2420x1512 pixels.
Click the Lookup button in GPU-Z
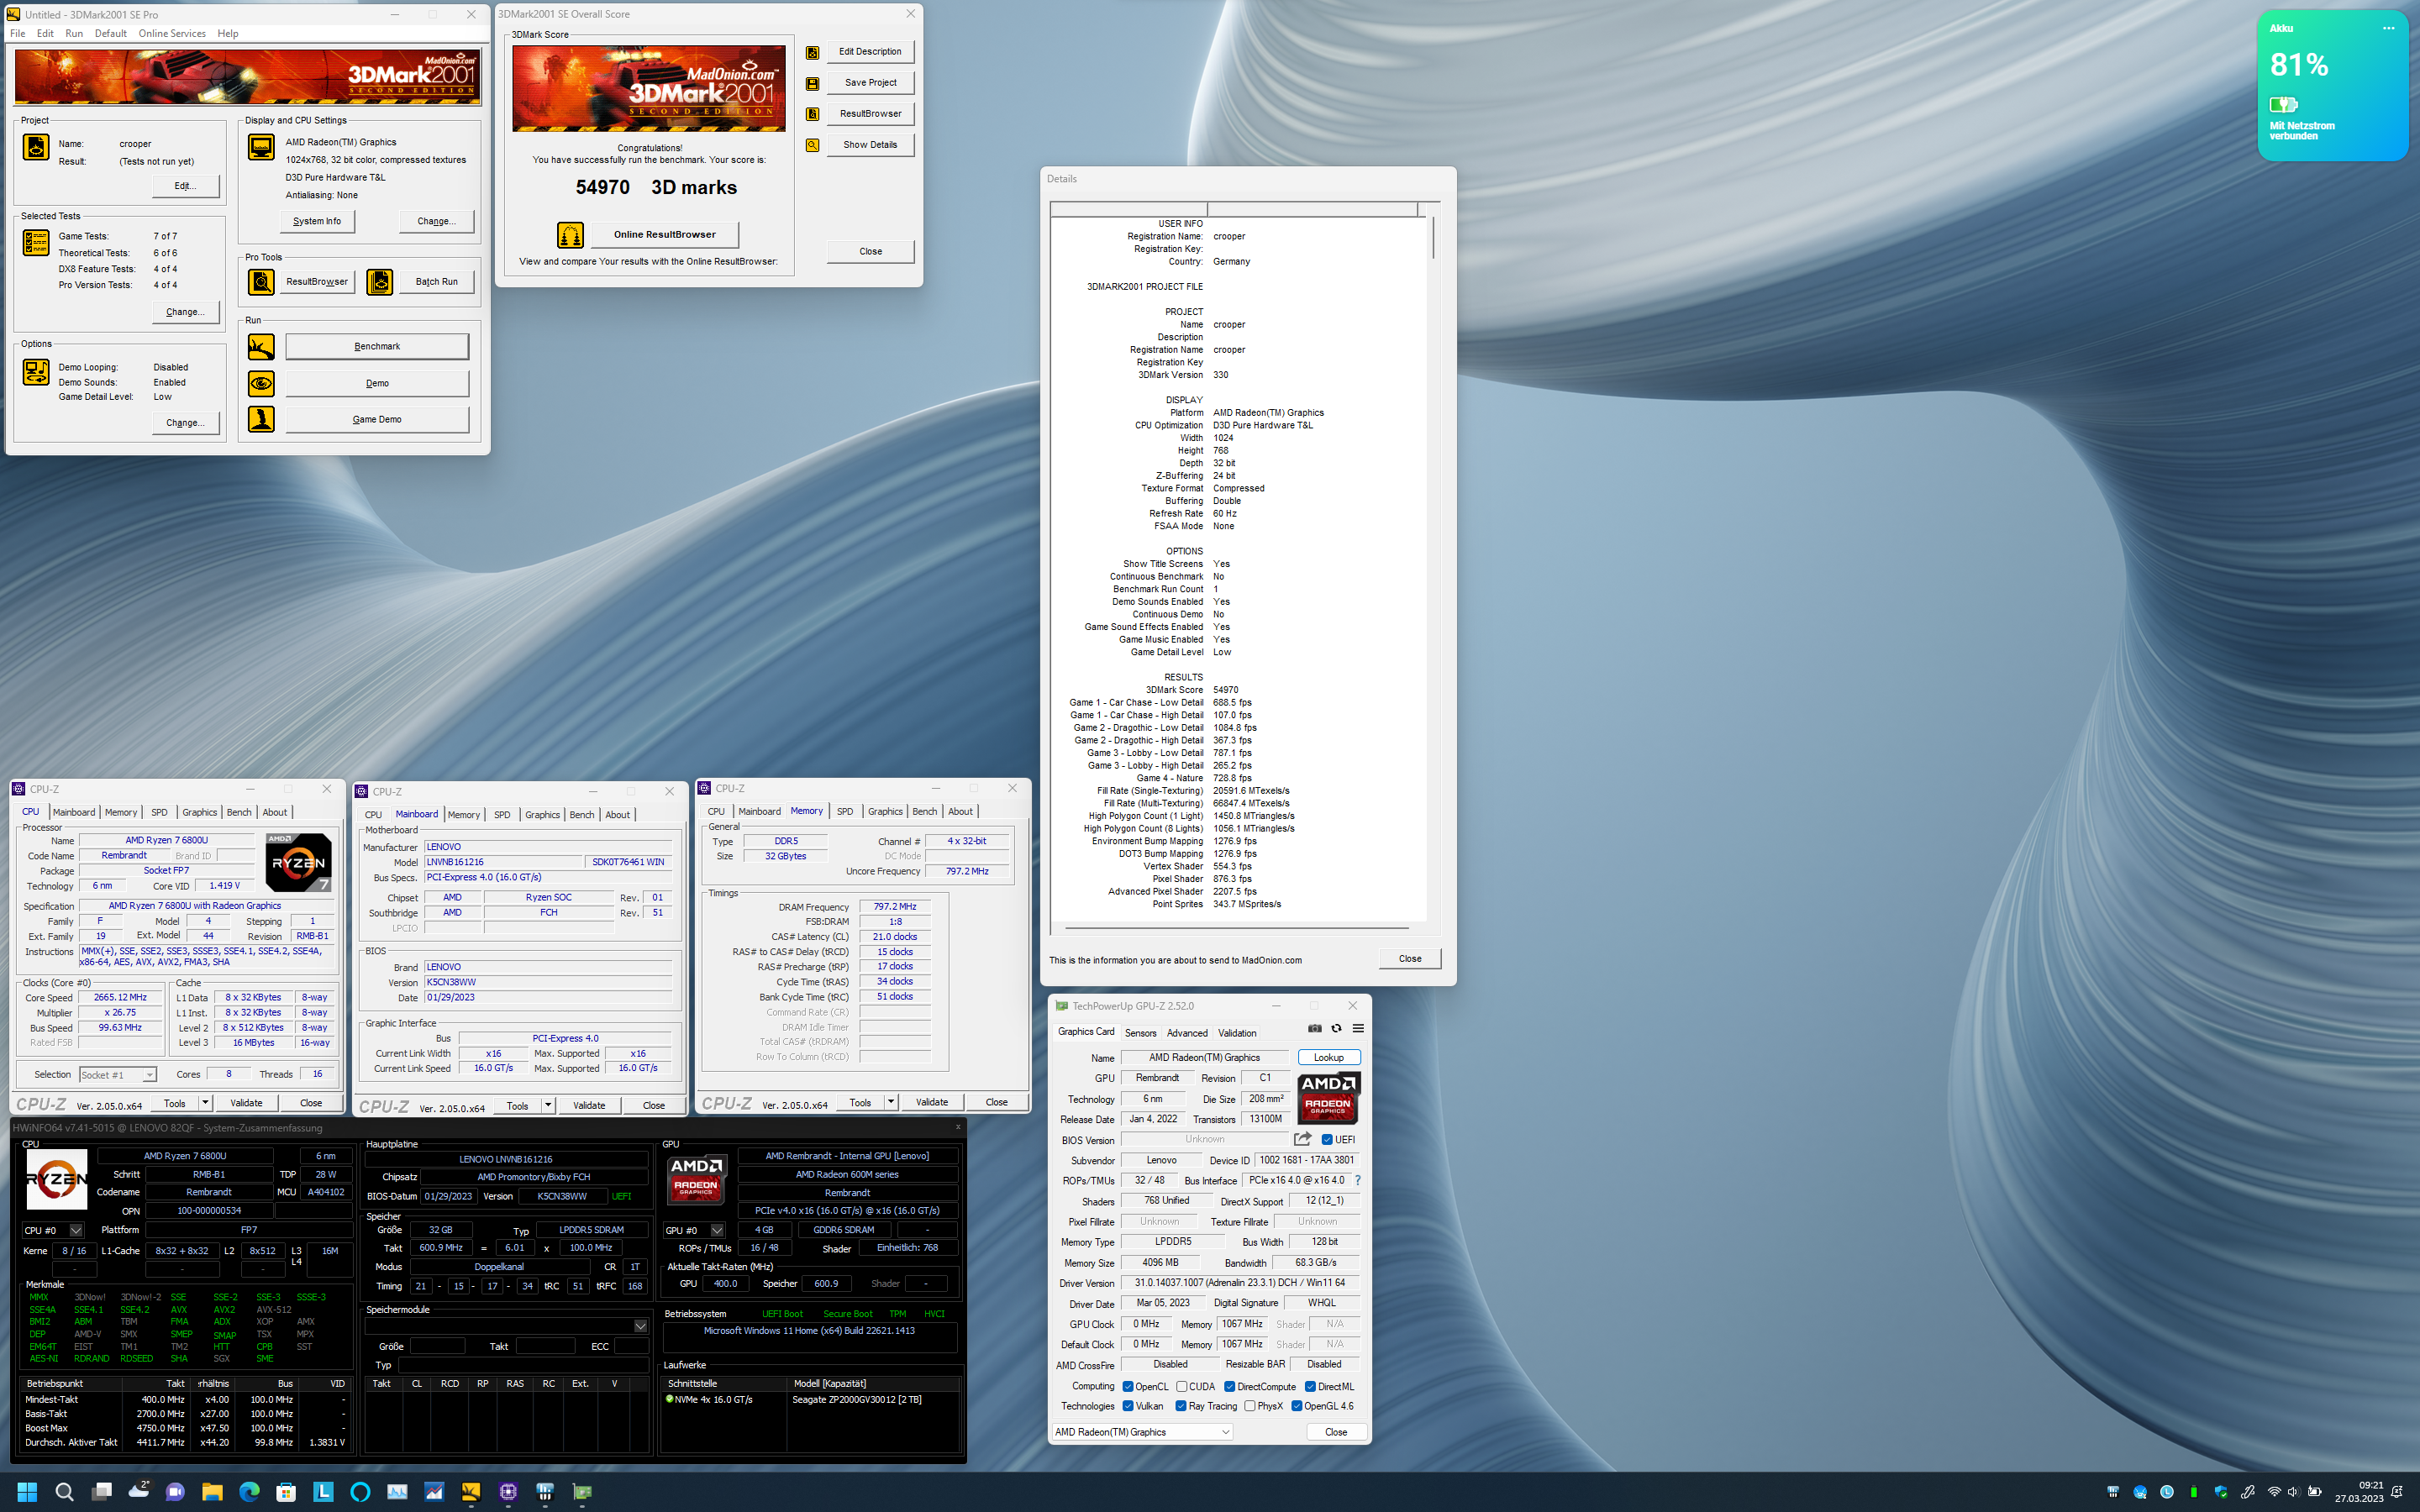click(1329, 1057)
